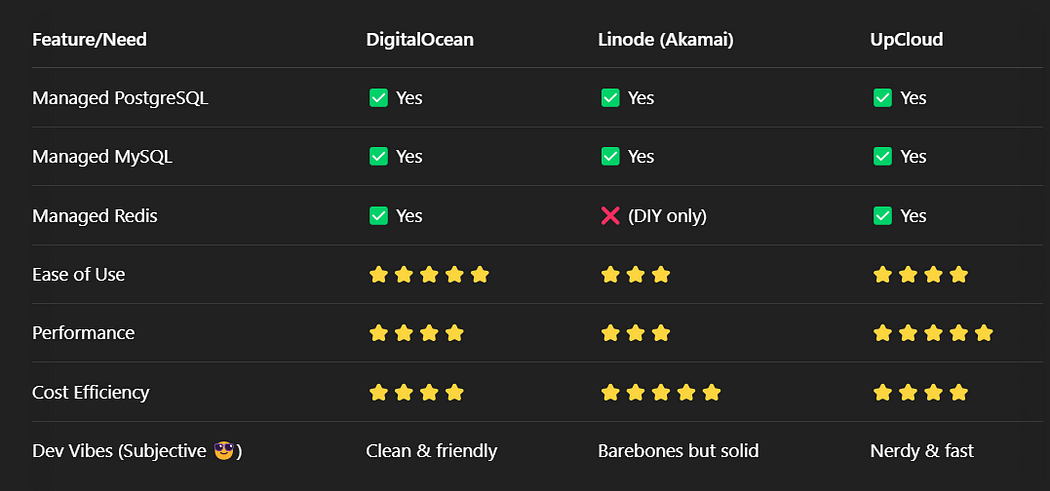Click the "Nerdy & fast" text
The width and height of the screenshot is (1050, 491).
(922, 451)
